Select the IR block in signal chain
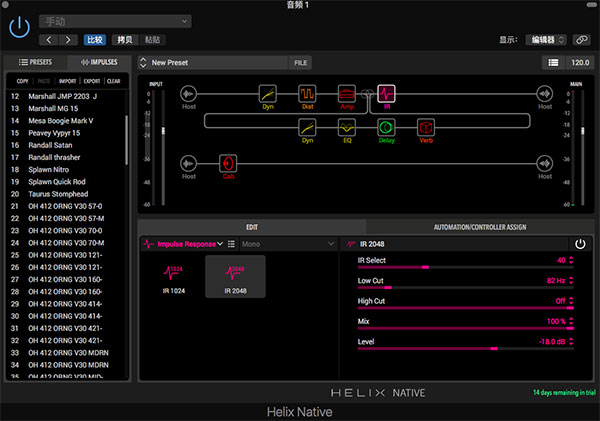The width and height of the screenshot is (600, 421). [x=386, y=94]
